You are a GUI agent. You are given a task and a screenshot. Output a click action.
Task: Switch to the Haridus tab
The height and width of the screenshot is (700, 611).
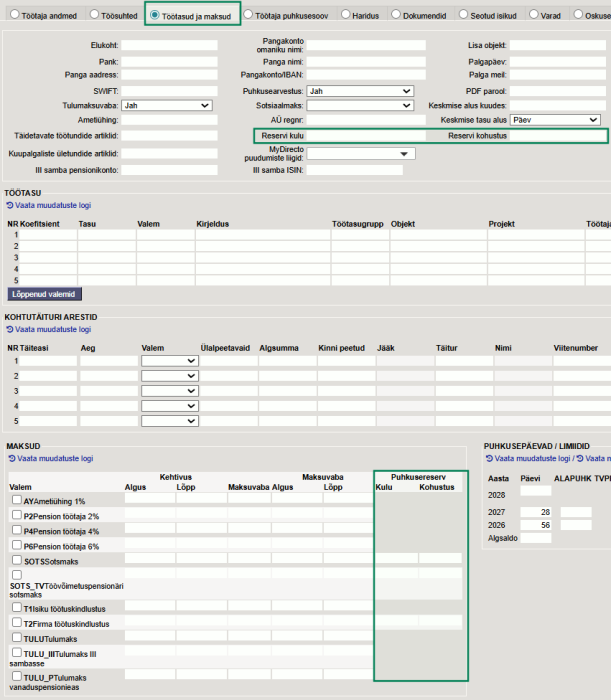345,14
